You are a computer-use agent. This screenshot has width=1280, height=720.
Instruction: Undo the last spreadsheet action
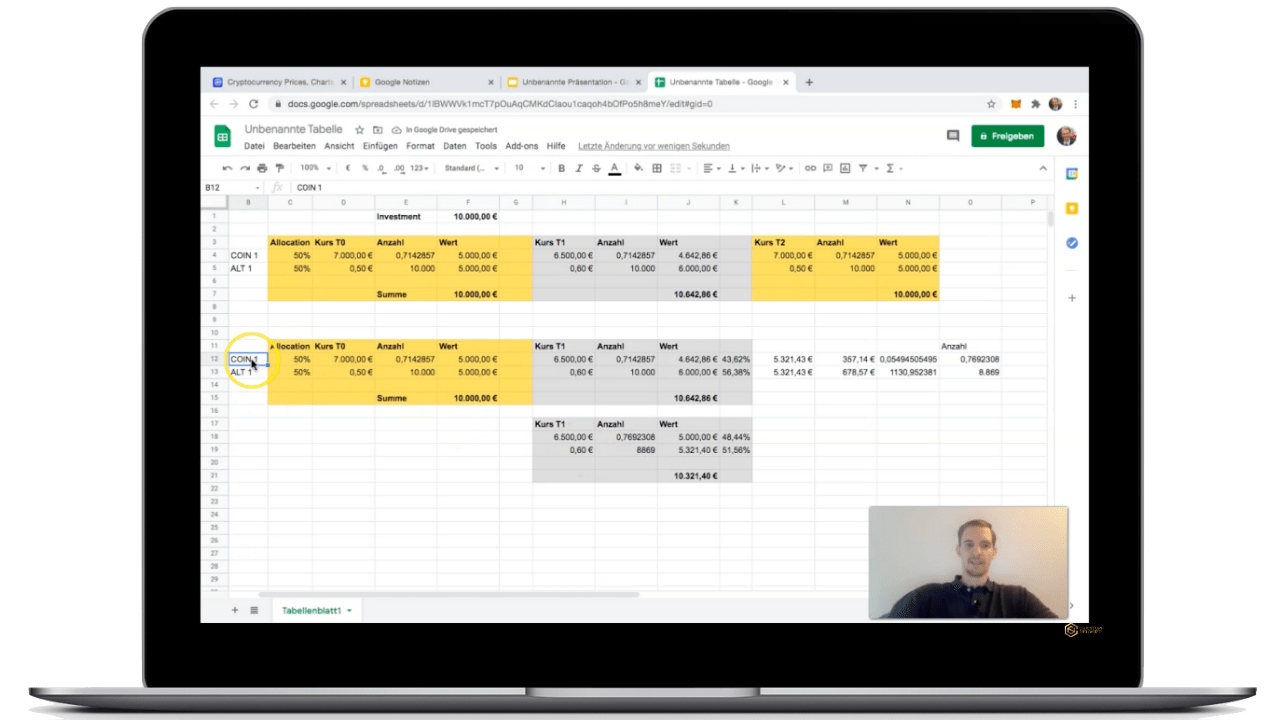pyautogui.click(x=228, y=168)
